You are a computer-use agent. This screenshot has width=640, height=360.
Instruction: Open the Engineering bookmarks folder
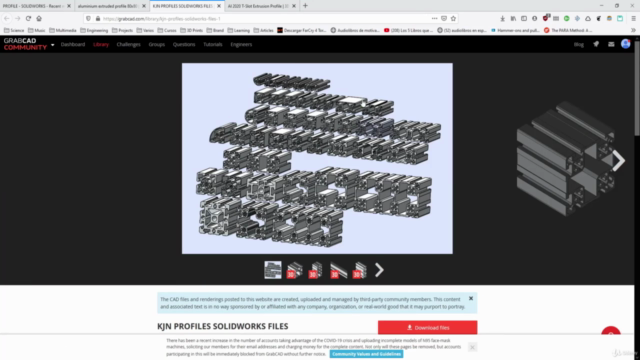94,30
